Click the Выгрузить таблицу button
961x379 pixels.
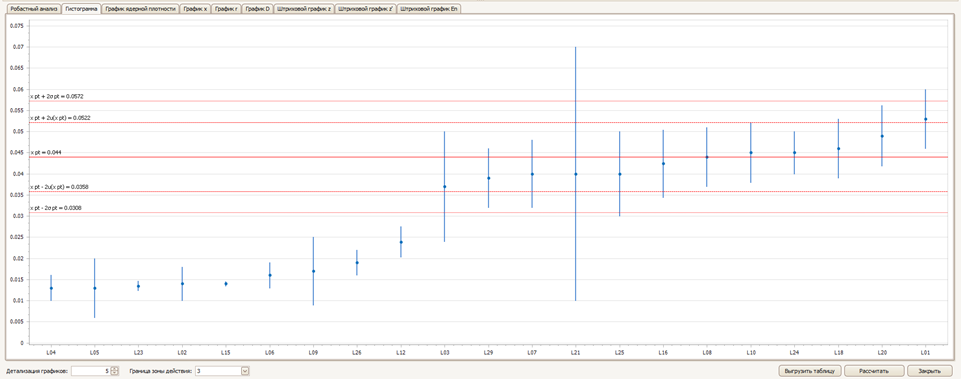[x=810, y=371]
